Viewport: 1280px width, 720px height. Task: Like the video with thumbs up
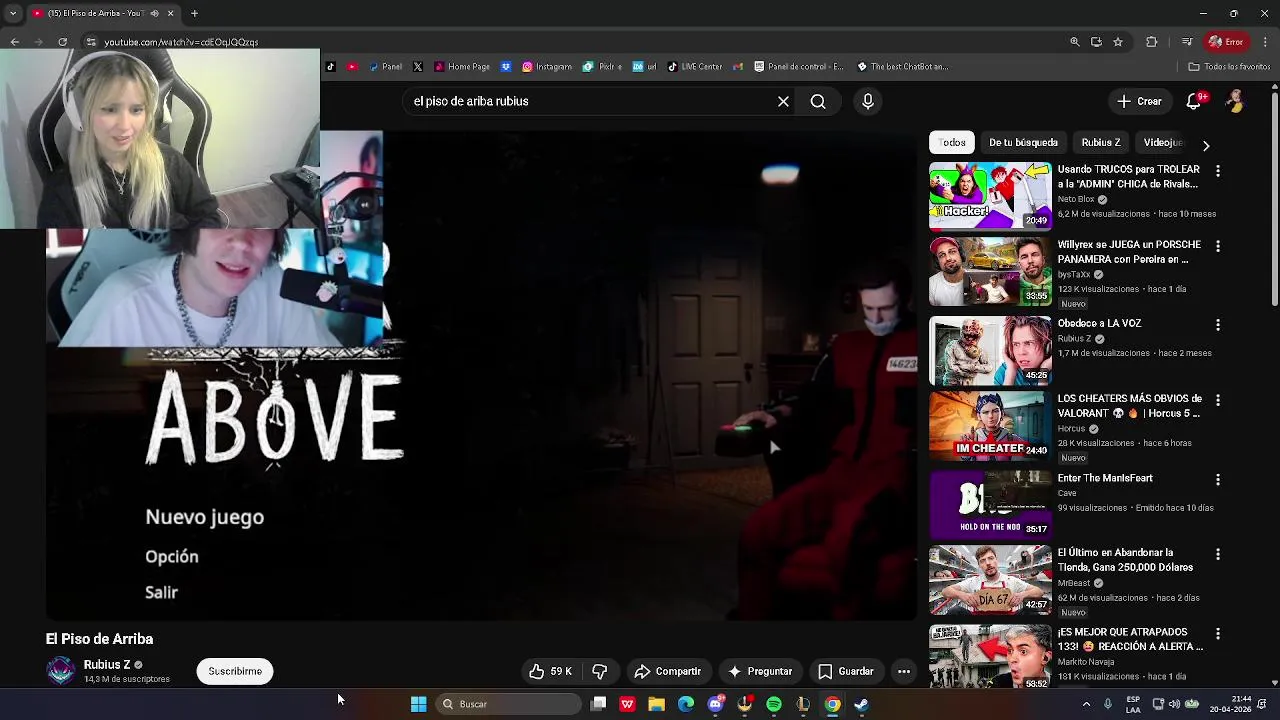[550, 671]
